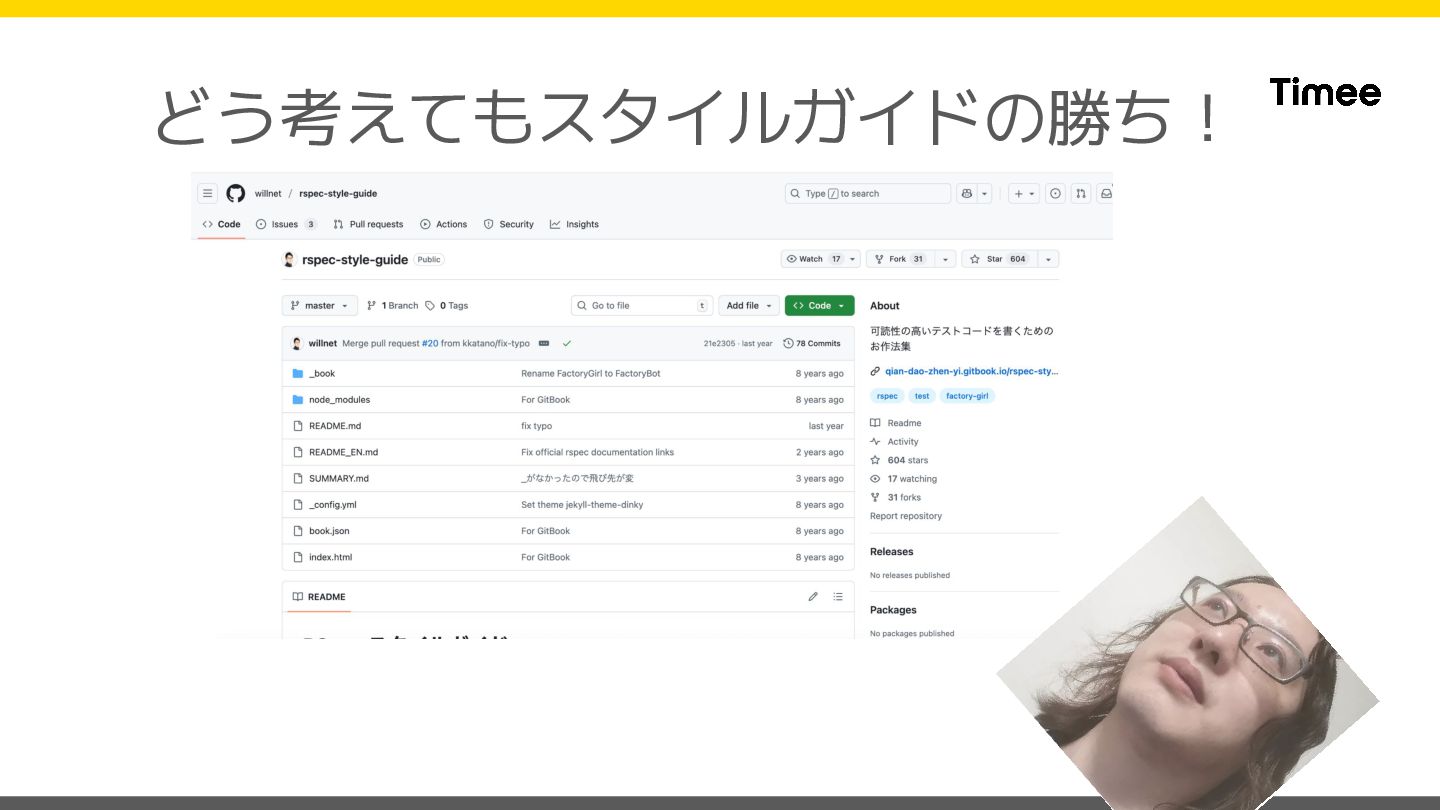
Task: Open the 0 Tags link
Action: tap(446, 306)
